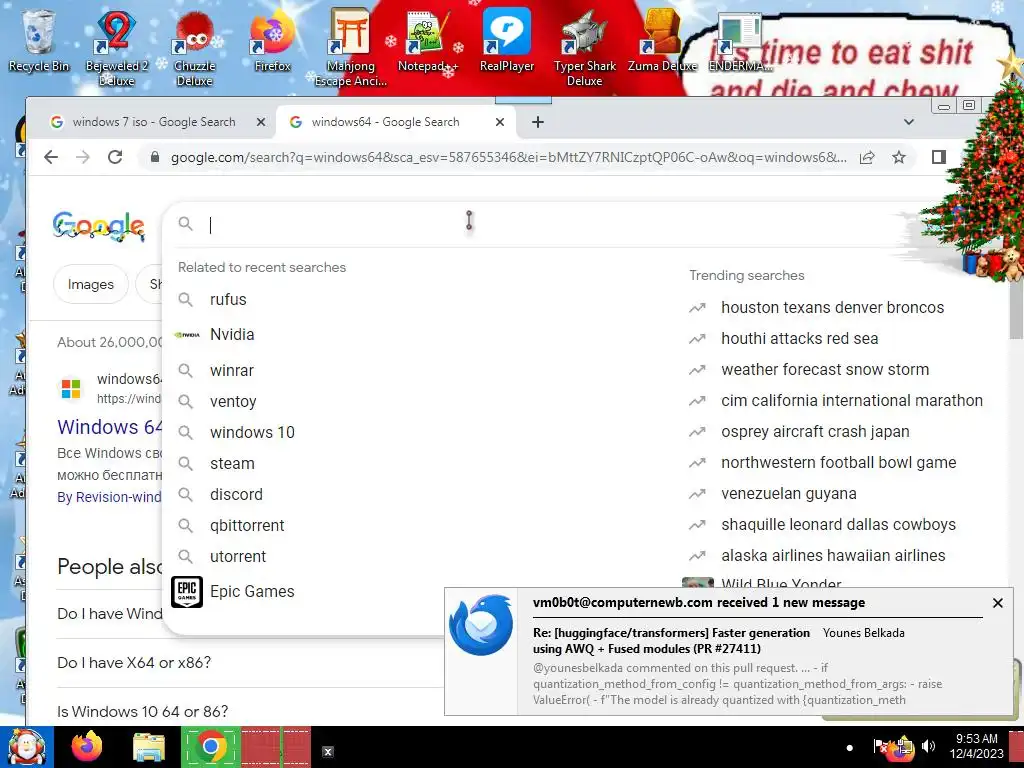Open Notepad++ desktop shortcut
Screen dimensions: 1024x768
coord(428,40)
